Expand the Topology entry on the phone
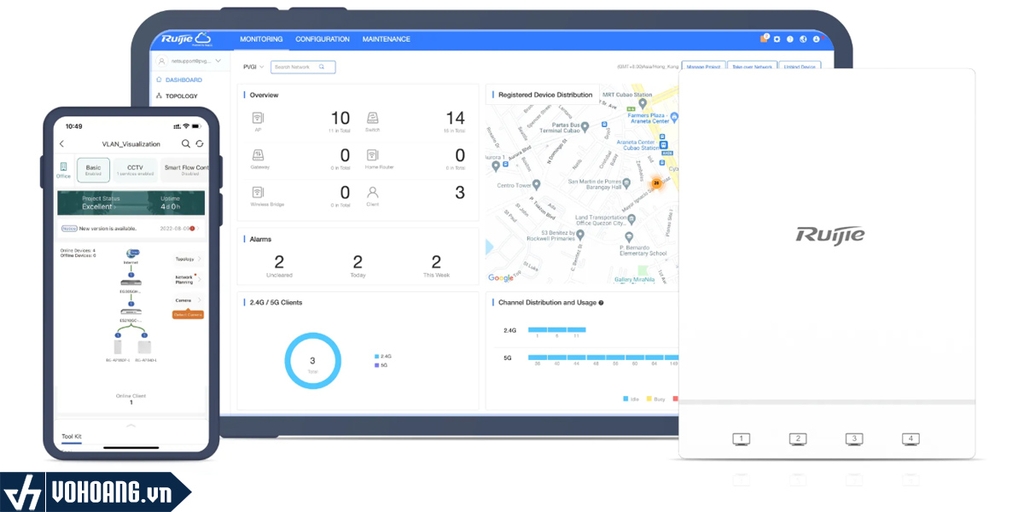The height and width of the screenshot is (512, 1024). point(187,259)
